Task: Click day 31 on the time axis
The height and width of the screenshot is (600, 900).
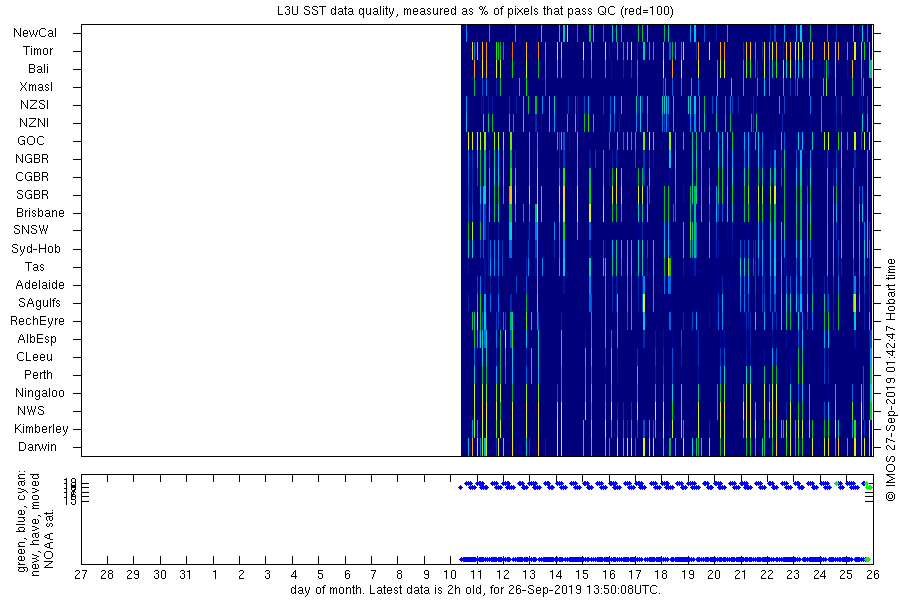Action: (x=186, y=575)
